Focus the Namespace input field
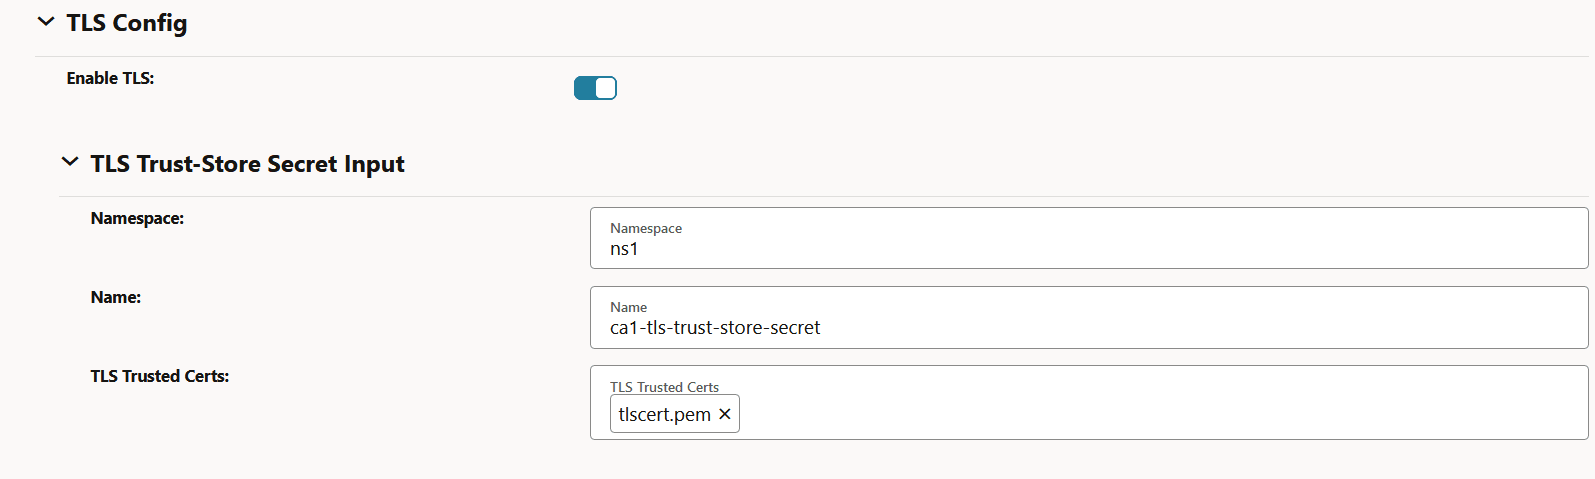Viewport: 1595px width, 479px height. 1088,249
